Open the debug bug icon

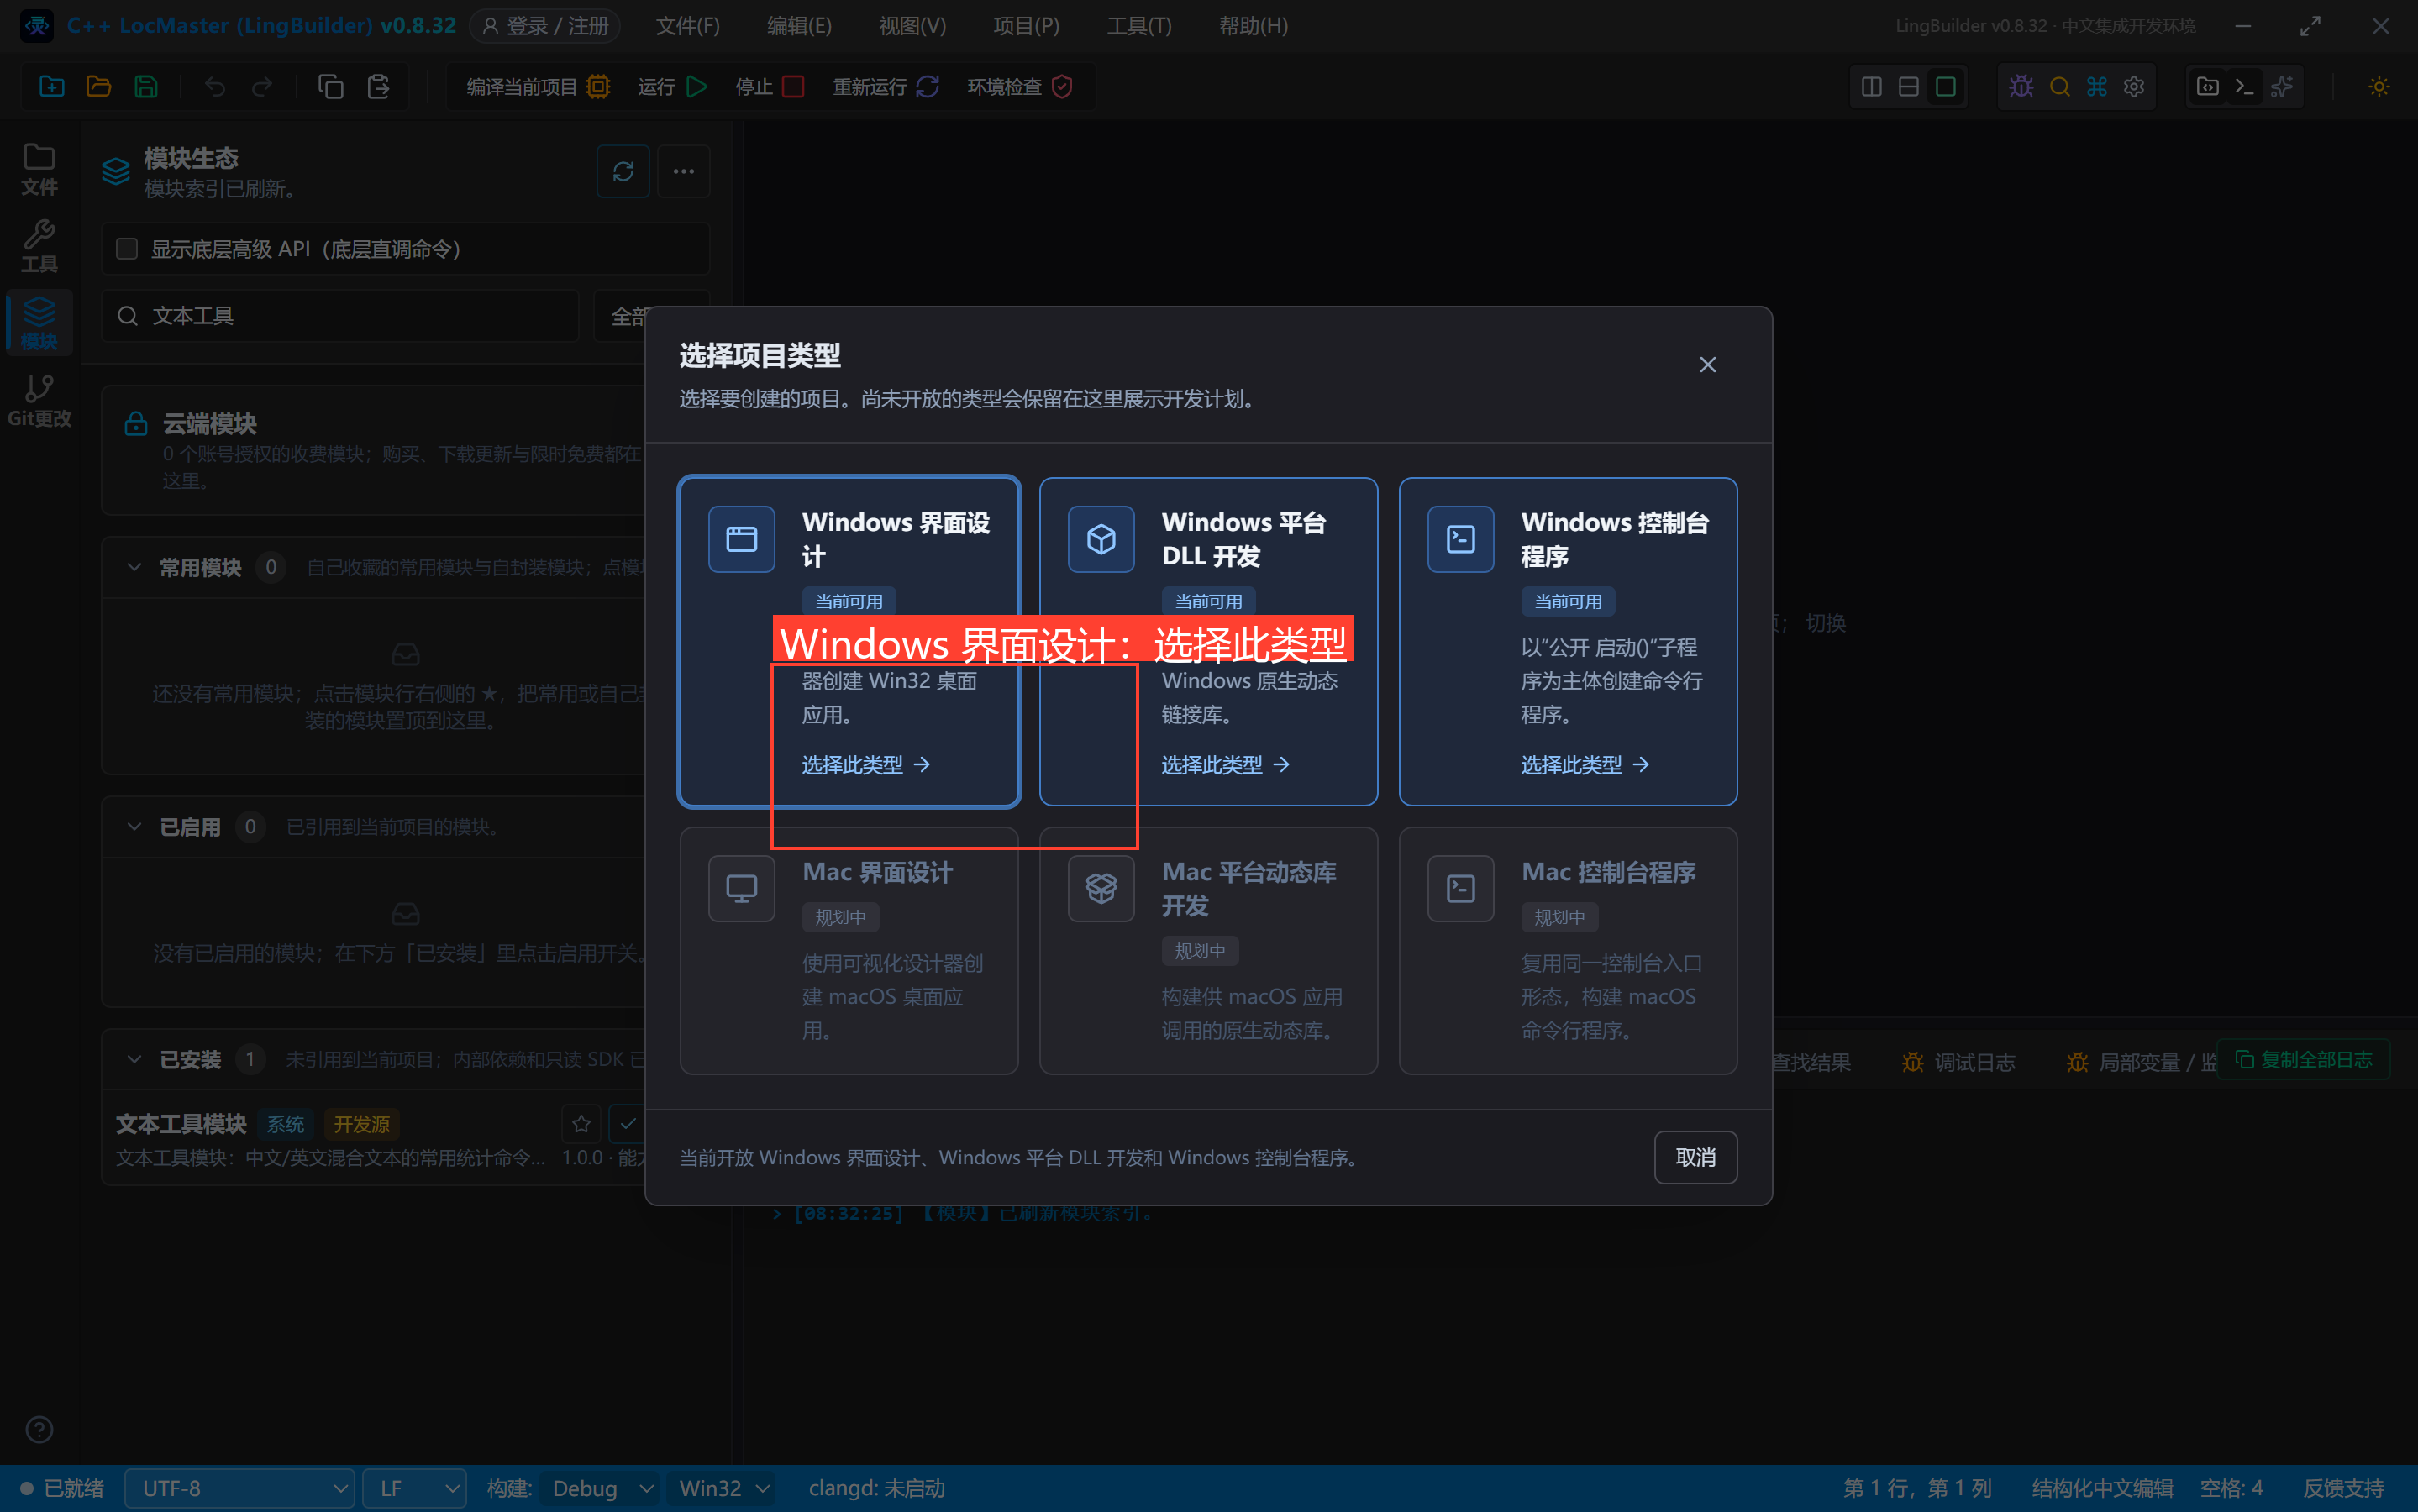tap(2021, 87)
